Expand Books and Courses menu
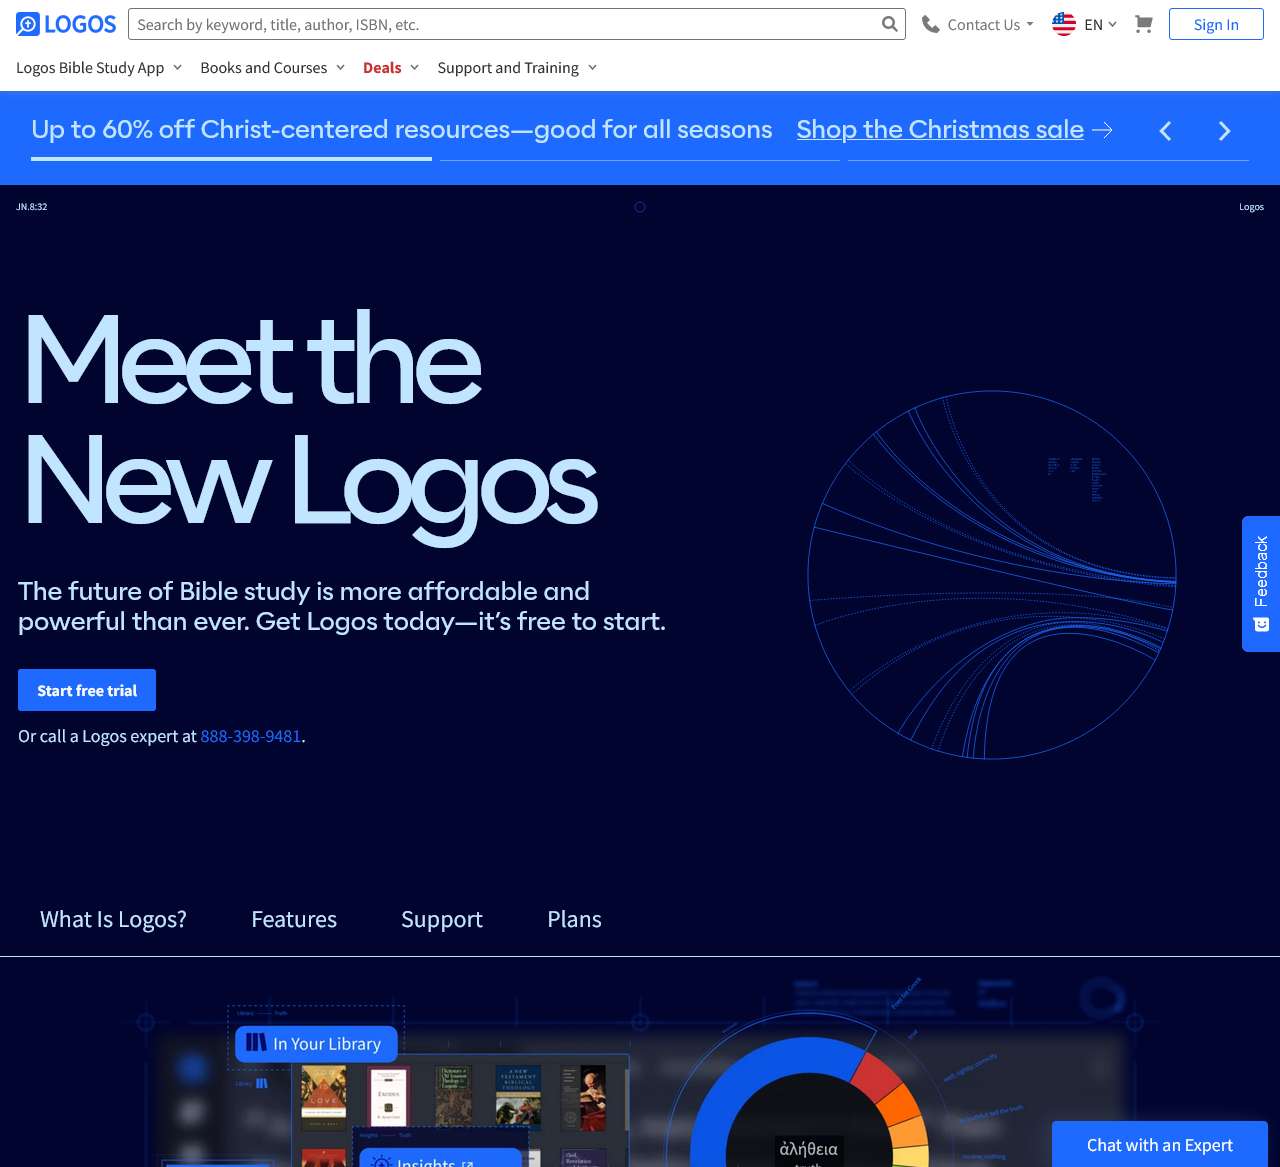The image size is (1280, 1167). [x=272, y=67]
